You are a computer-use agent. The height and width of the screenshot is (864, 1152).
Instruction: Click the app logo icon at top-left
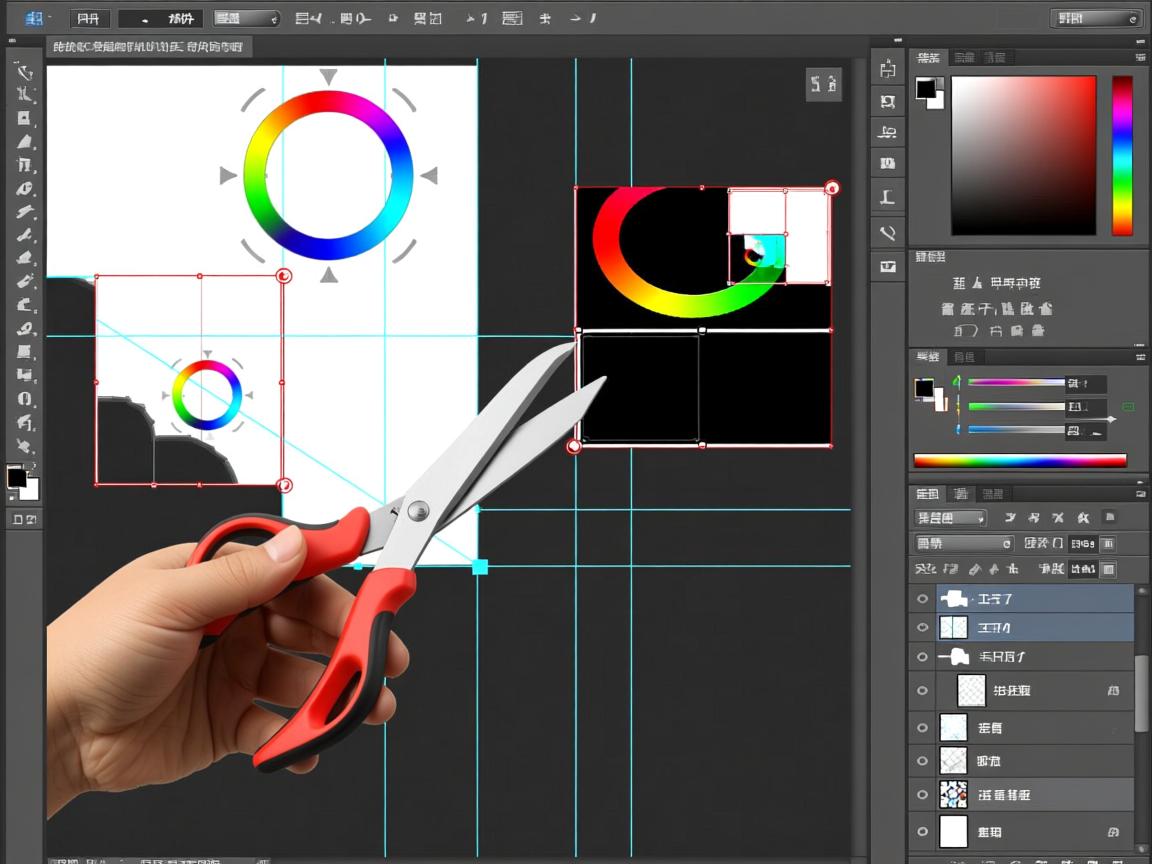[x=33, y=18]
